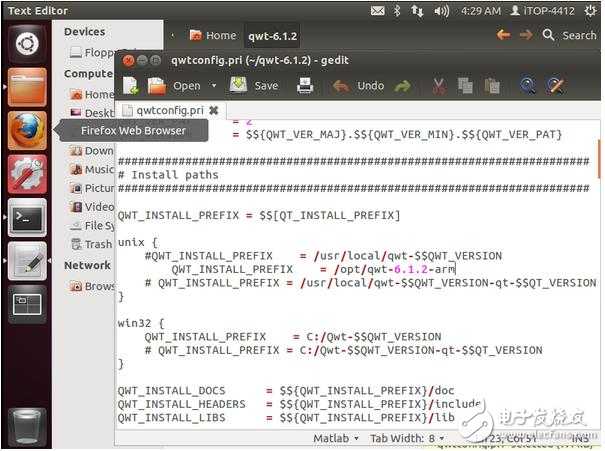Open the sound volume indicator
The image size is (605, 451).
[441, 11]
